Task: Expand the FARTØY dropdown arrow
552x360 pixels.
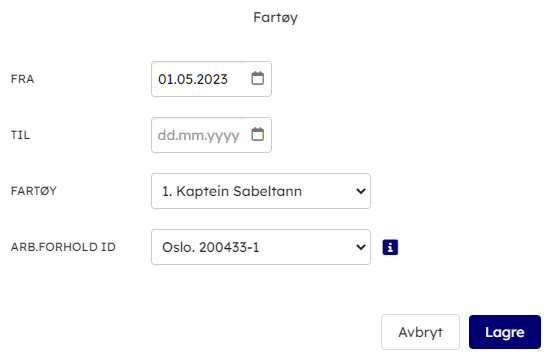Action: [x=360, y=191]
